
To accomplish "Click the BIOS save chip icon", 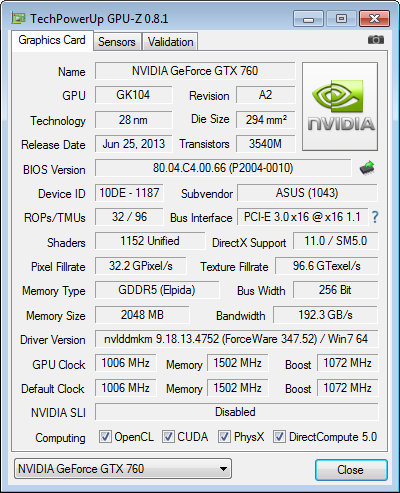I will click(x=367, y=168).
